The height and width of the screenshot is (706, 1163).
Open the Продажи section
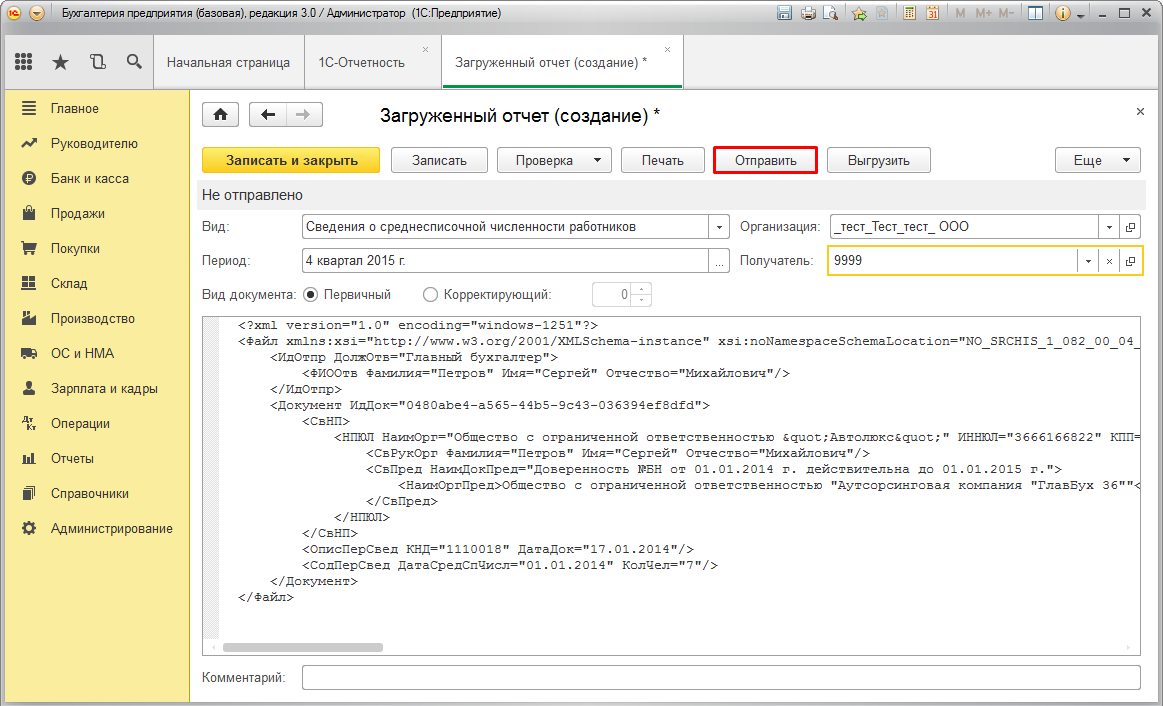coord(96,214)
